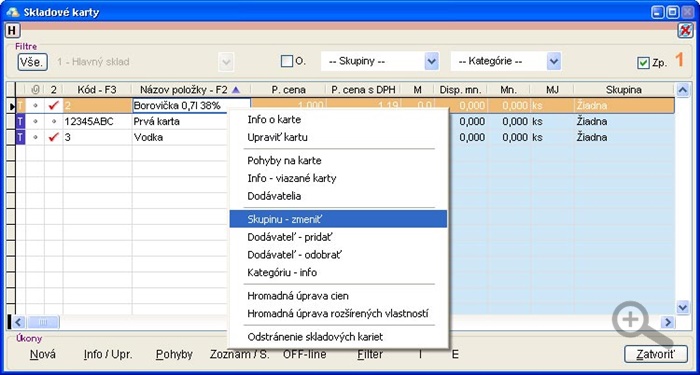Click Žiadna in the Prvá karta row
Screen dimensions: 700x375
click(592, 121)
